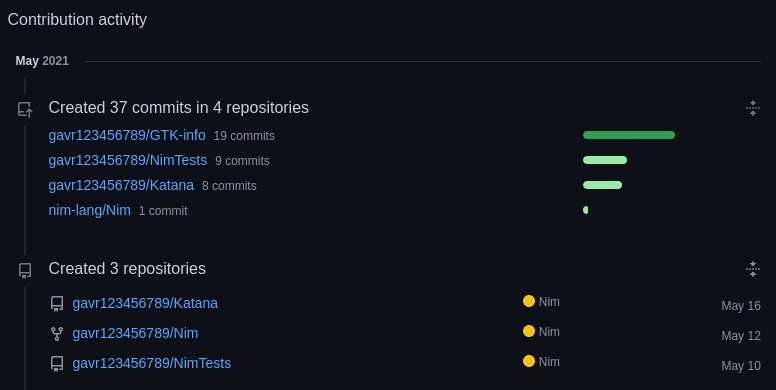Click the repo push icon beside commits heading
Screen dimensions: 776x390
tap(25, 109)
